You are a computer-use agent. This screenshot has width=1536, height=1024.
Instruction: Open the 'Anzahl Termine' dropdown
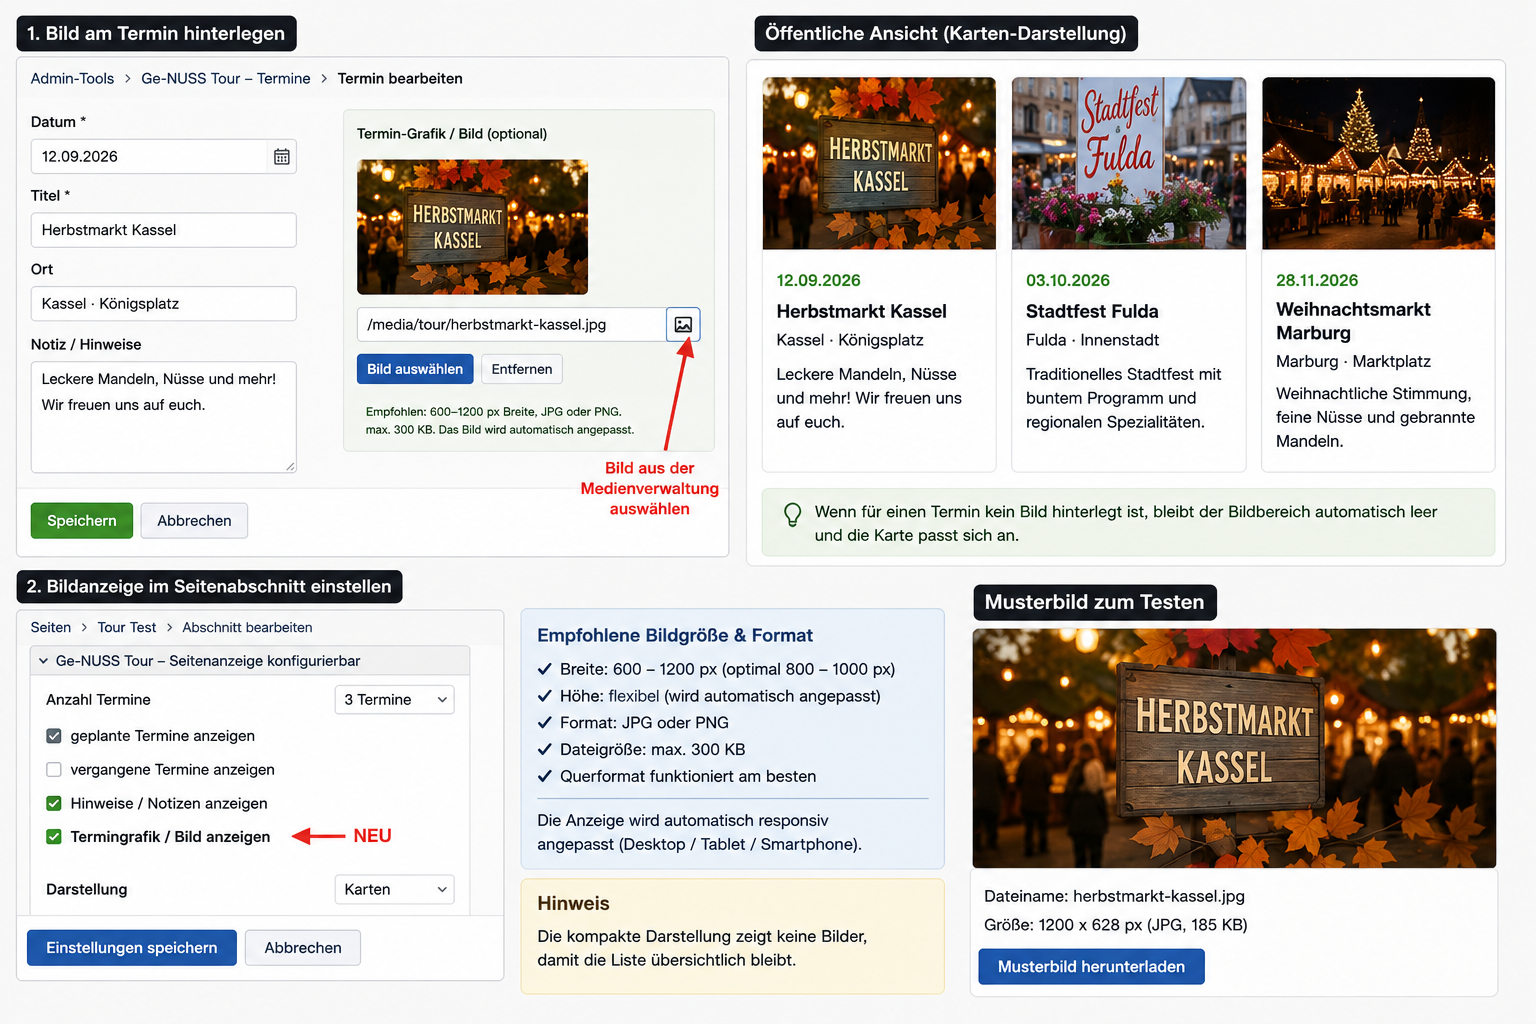[x=394, y=700]
